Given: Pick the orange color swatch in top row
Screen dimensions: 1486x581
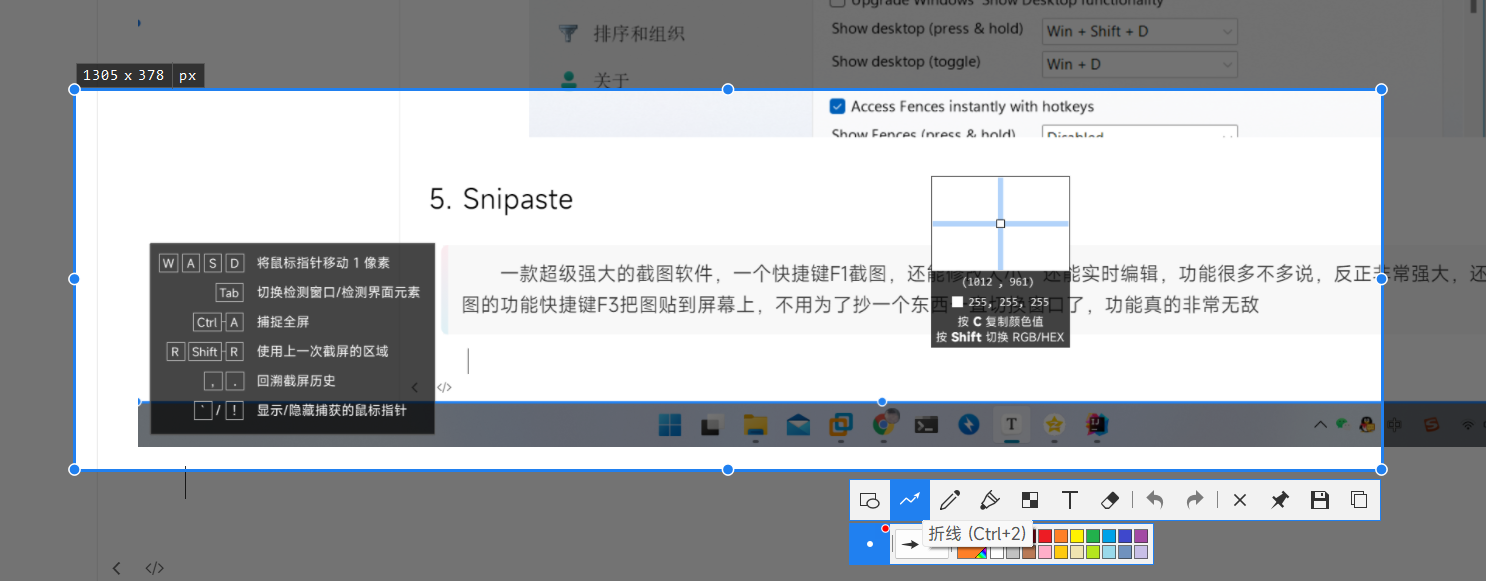Looking at the screenshot, I should [1061, 536].
